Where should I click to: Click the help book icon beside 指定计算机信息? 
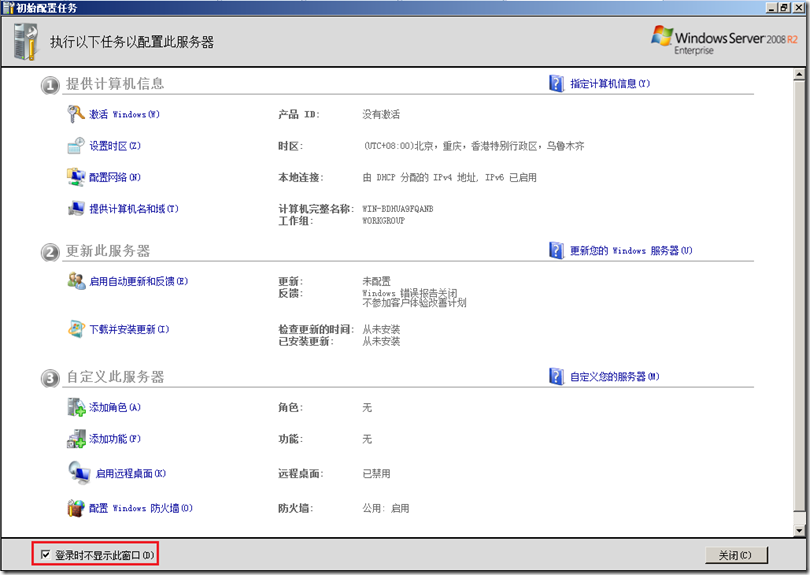556,83
